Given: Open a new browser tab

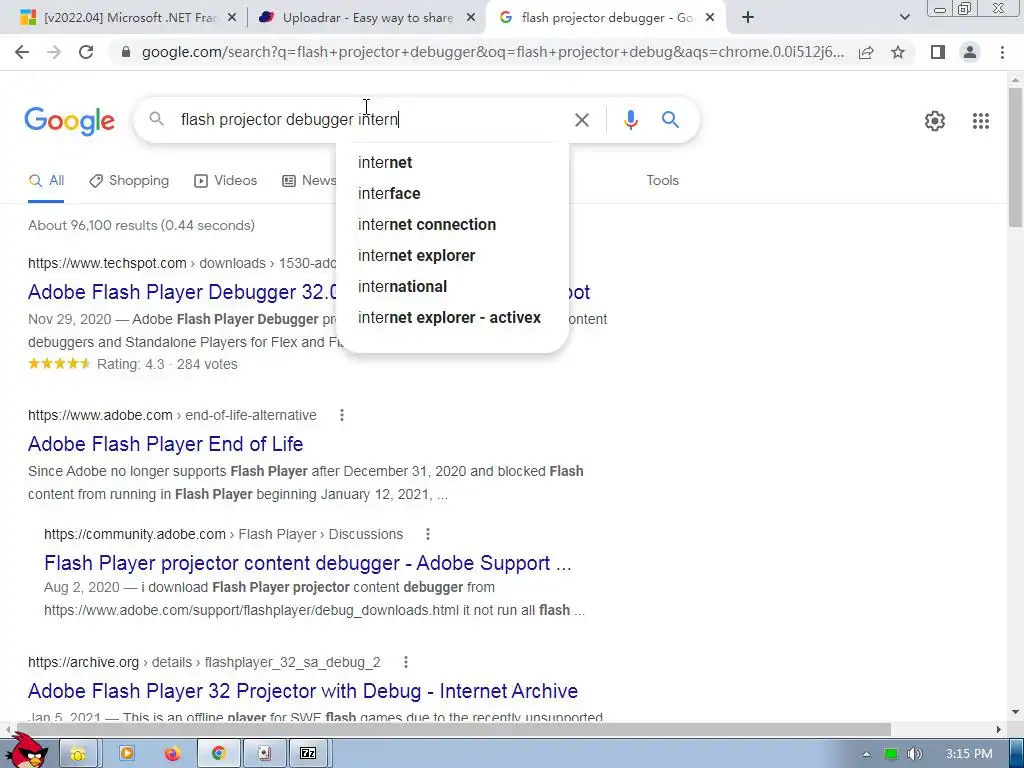Looking at the screenshot, I should point(748,18).
